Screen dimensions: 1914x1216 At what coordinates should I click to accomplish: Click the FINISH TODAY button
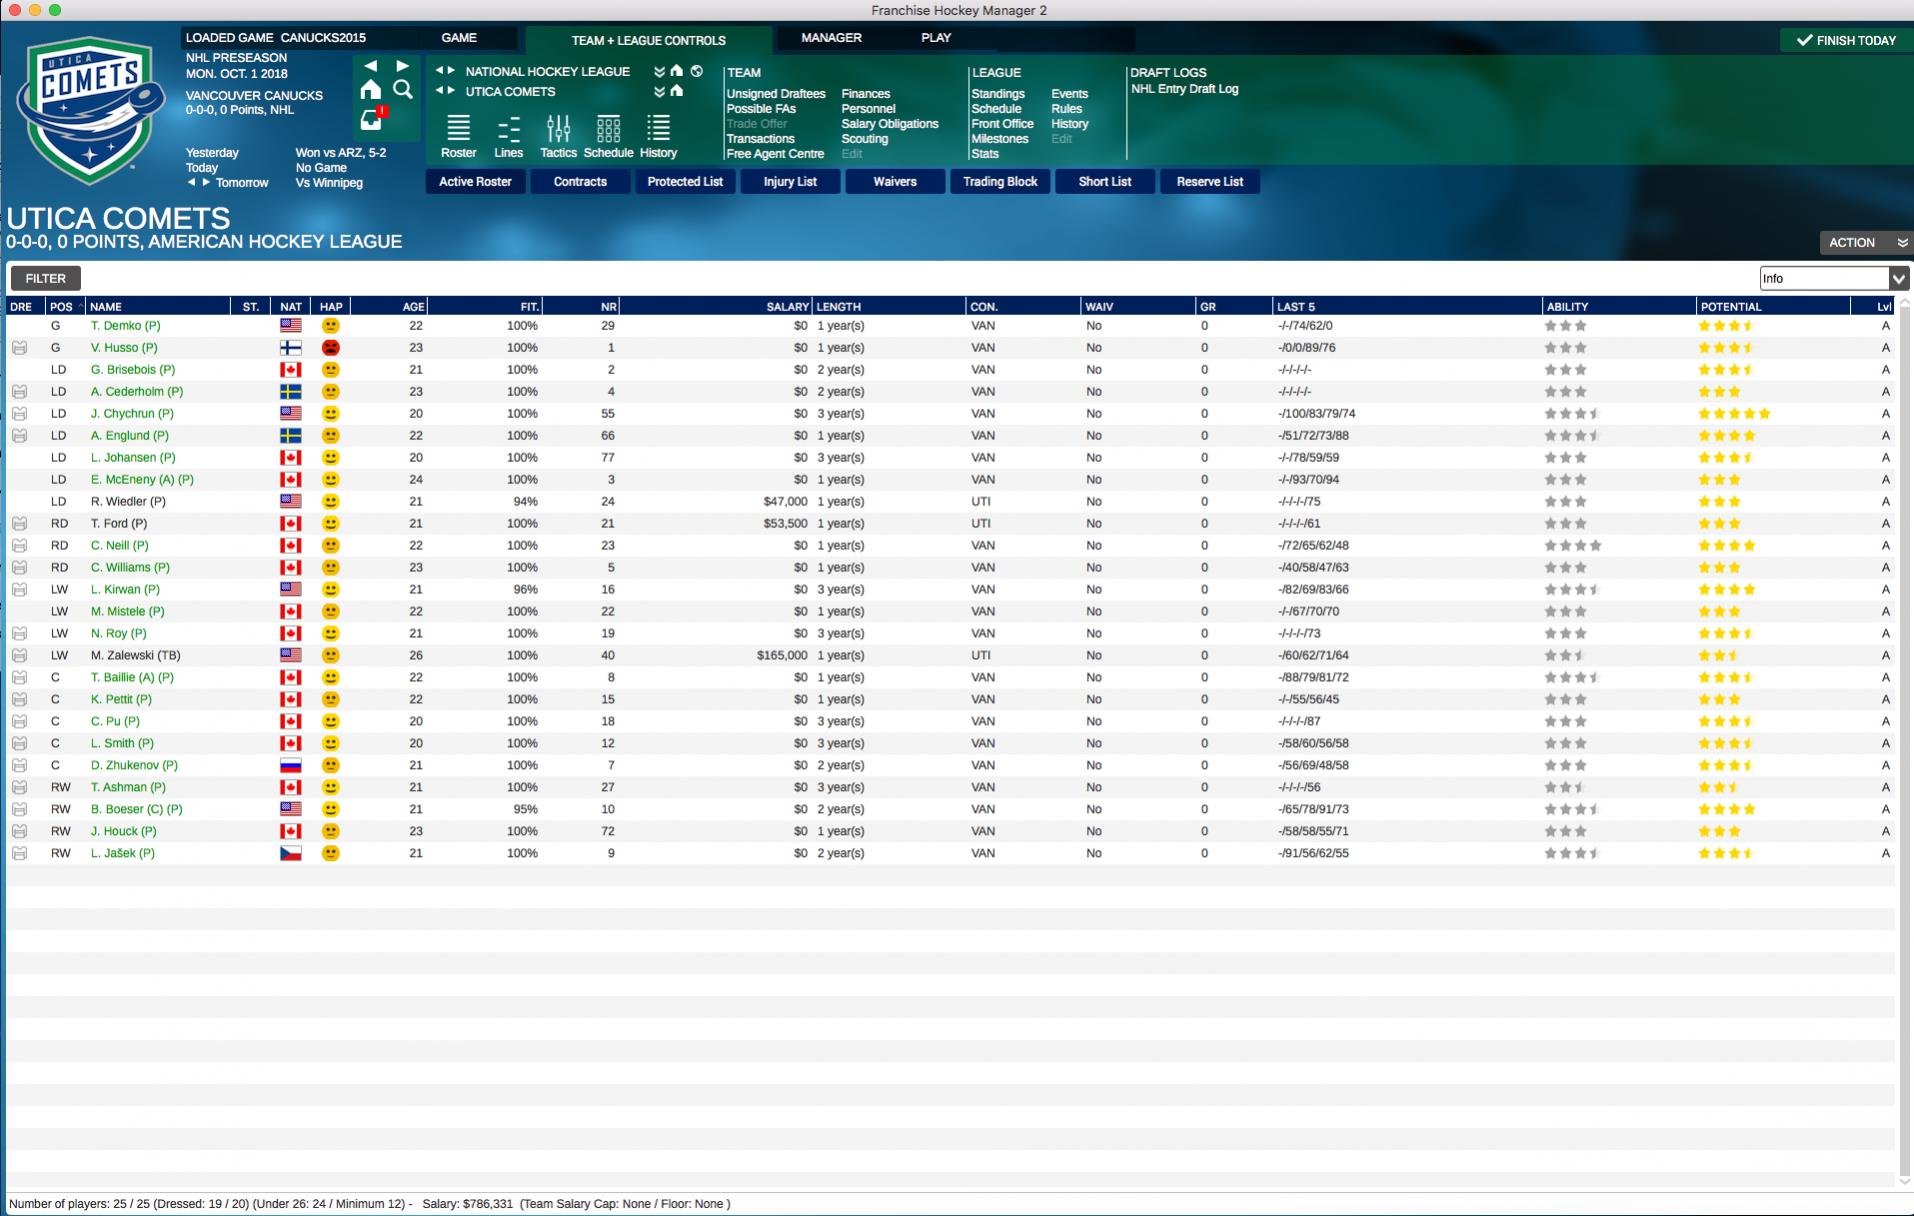1846,40
